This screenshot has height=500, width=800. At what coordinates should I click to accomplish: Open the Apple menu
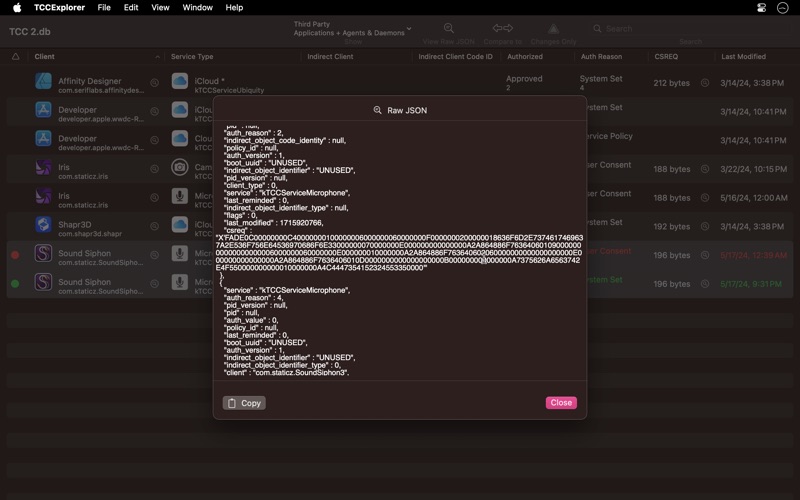17,8
